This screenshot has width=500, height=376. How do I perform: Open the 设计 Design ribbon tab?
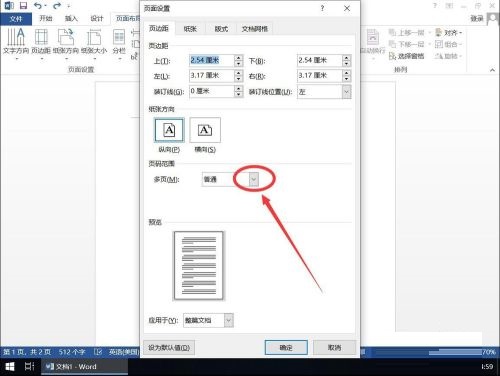pos(97,18)
